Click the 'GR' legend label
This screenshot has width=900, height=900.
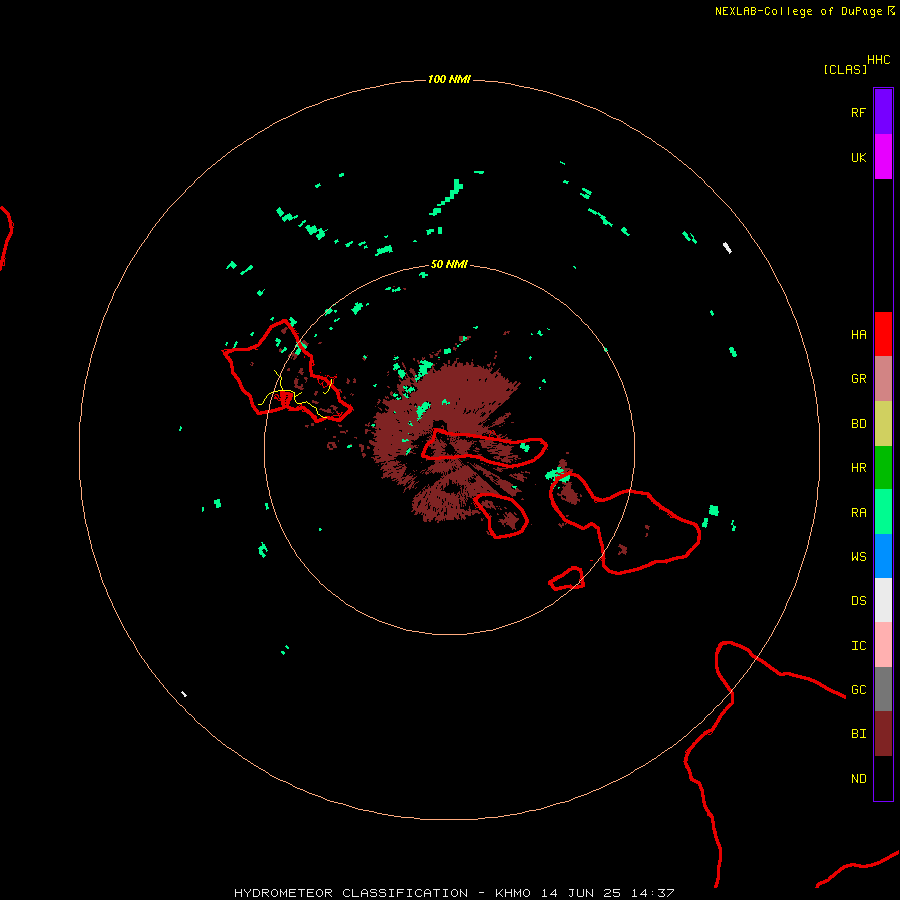click(x=858, y=379)
